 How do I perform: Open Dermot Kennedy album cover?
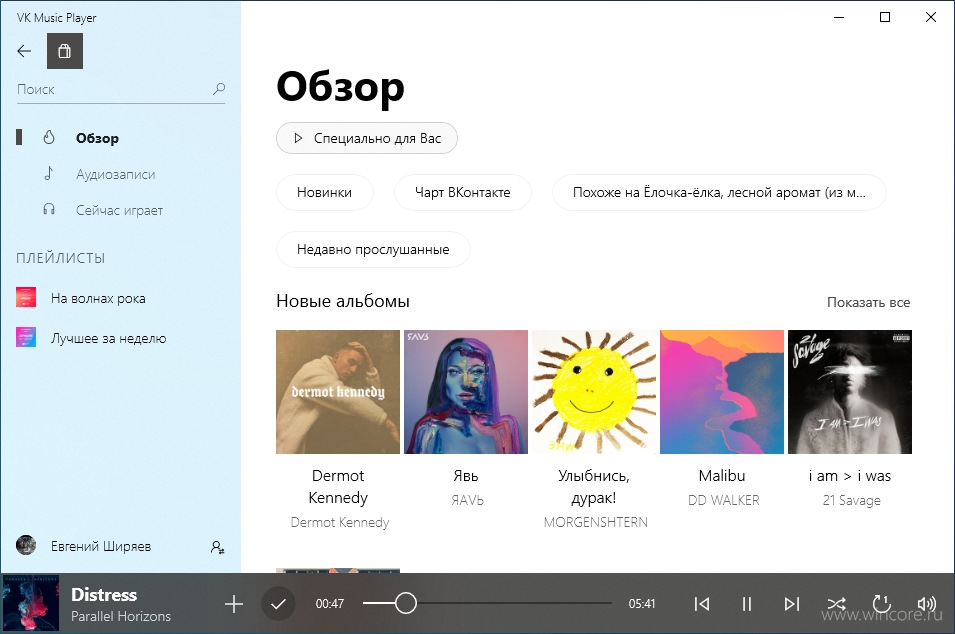[x=338, y=392]
